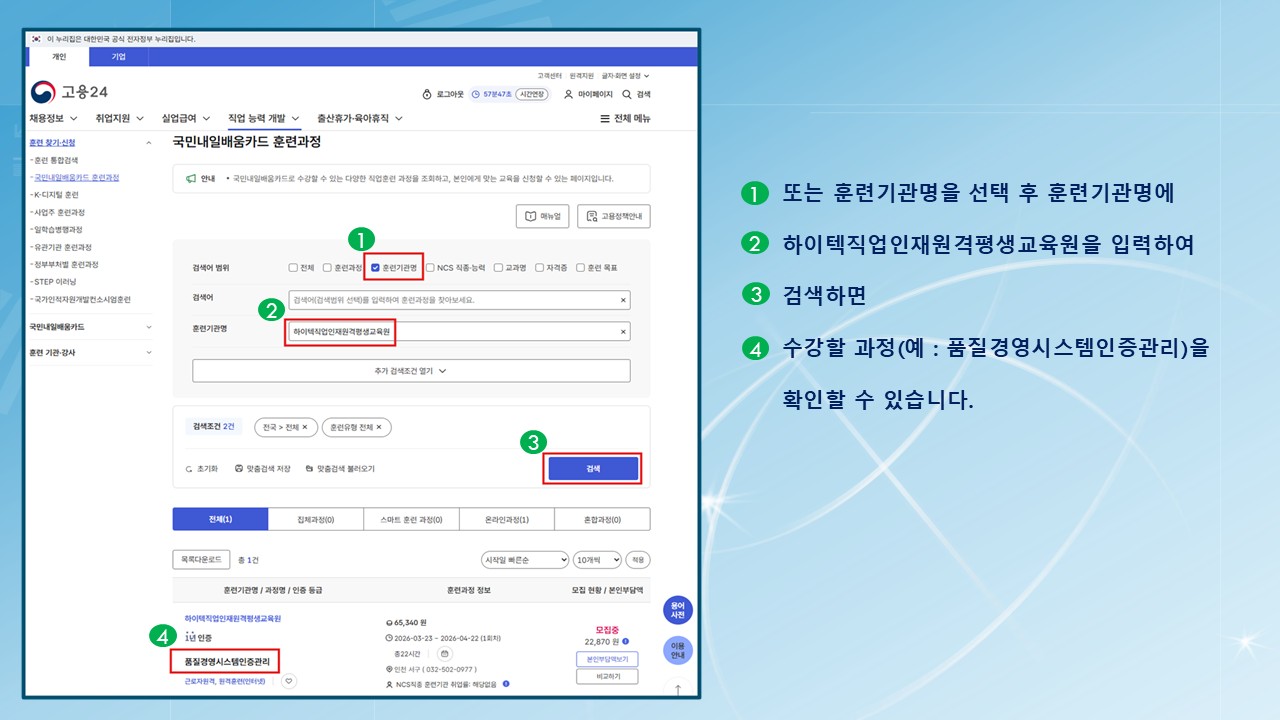This screenshot has width=1280, height=720.
Task: Open 마이페이지 via the person icon
Action: coord(569,94)
